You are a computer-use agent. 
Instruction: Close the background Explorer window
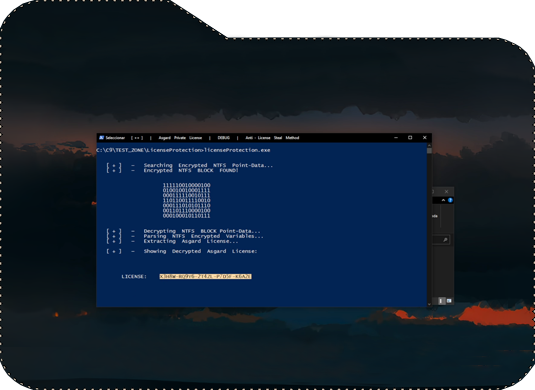446,191
